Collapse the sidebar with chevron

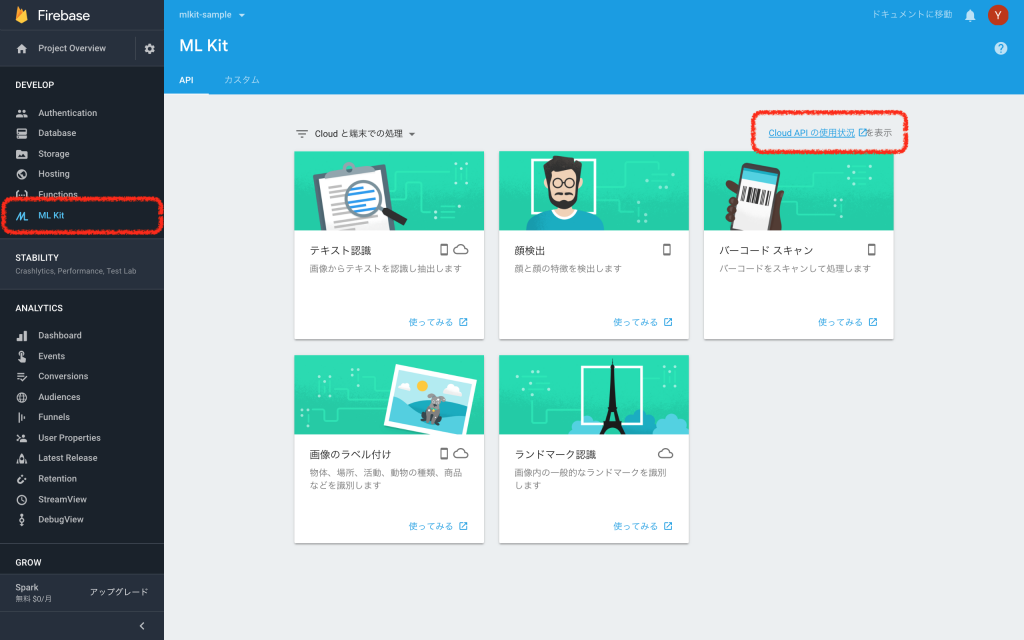click(142, 626)
